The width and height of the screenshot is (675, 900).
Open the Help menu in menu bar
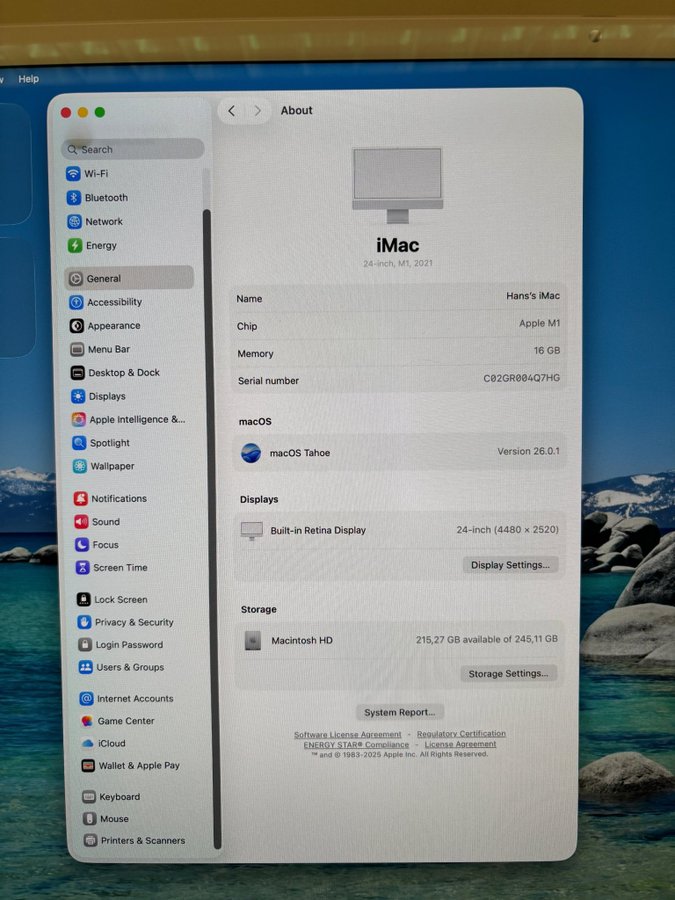[x=29, y=79]
